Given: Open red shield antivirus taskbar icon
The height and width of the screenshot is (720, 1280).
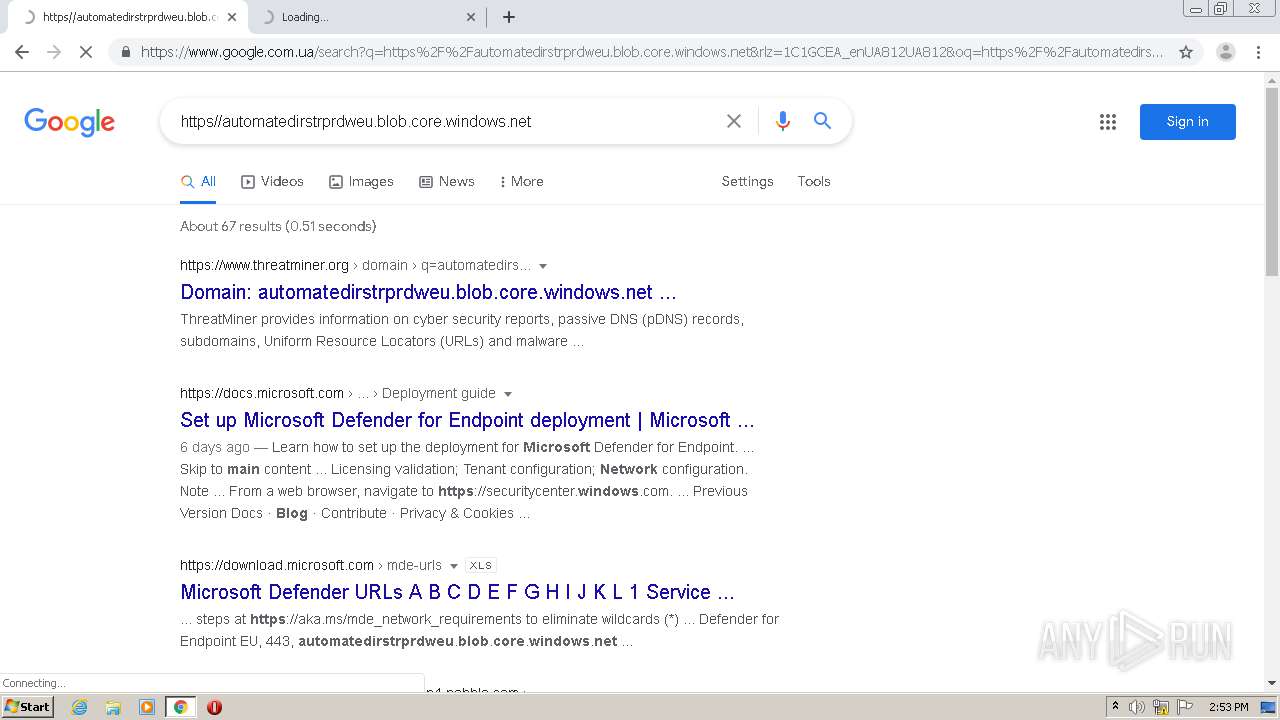Looking at the screenshot, I should pyautogui.click(x=214, y=707).
